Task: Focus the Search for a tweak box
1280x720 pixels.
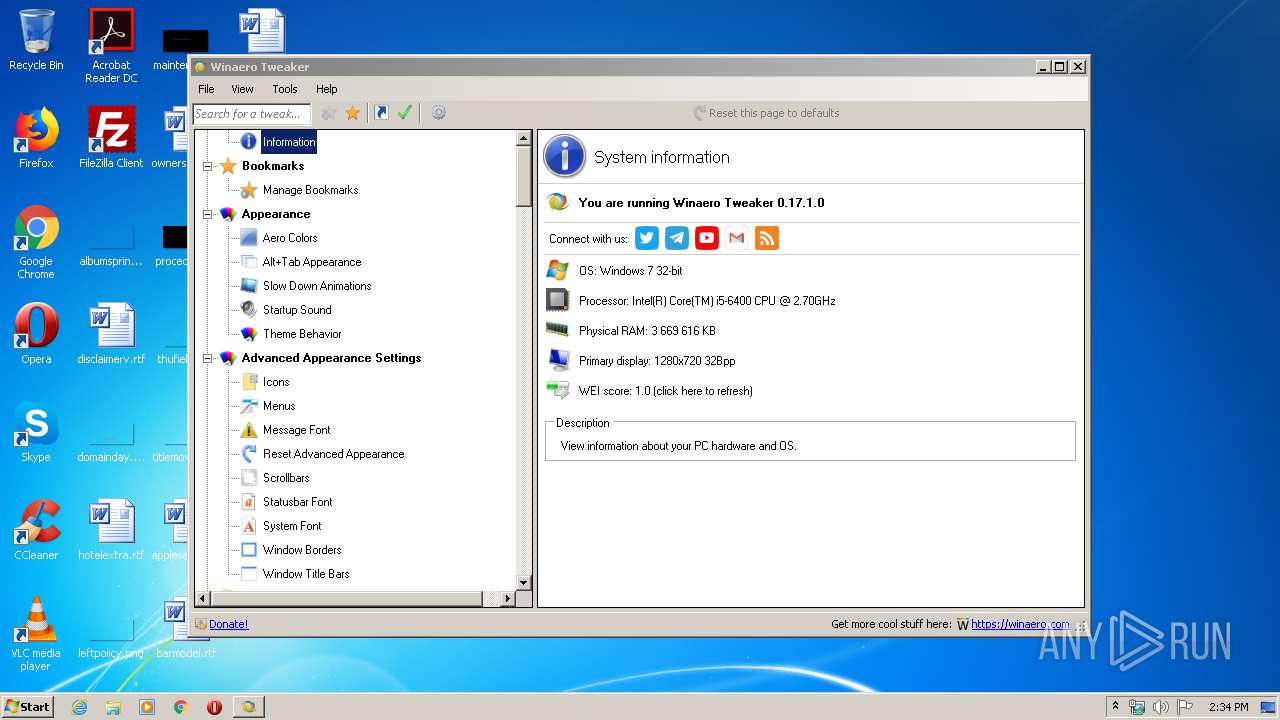Action: click(x=252, y=113)
